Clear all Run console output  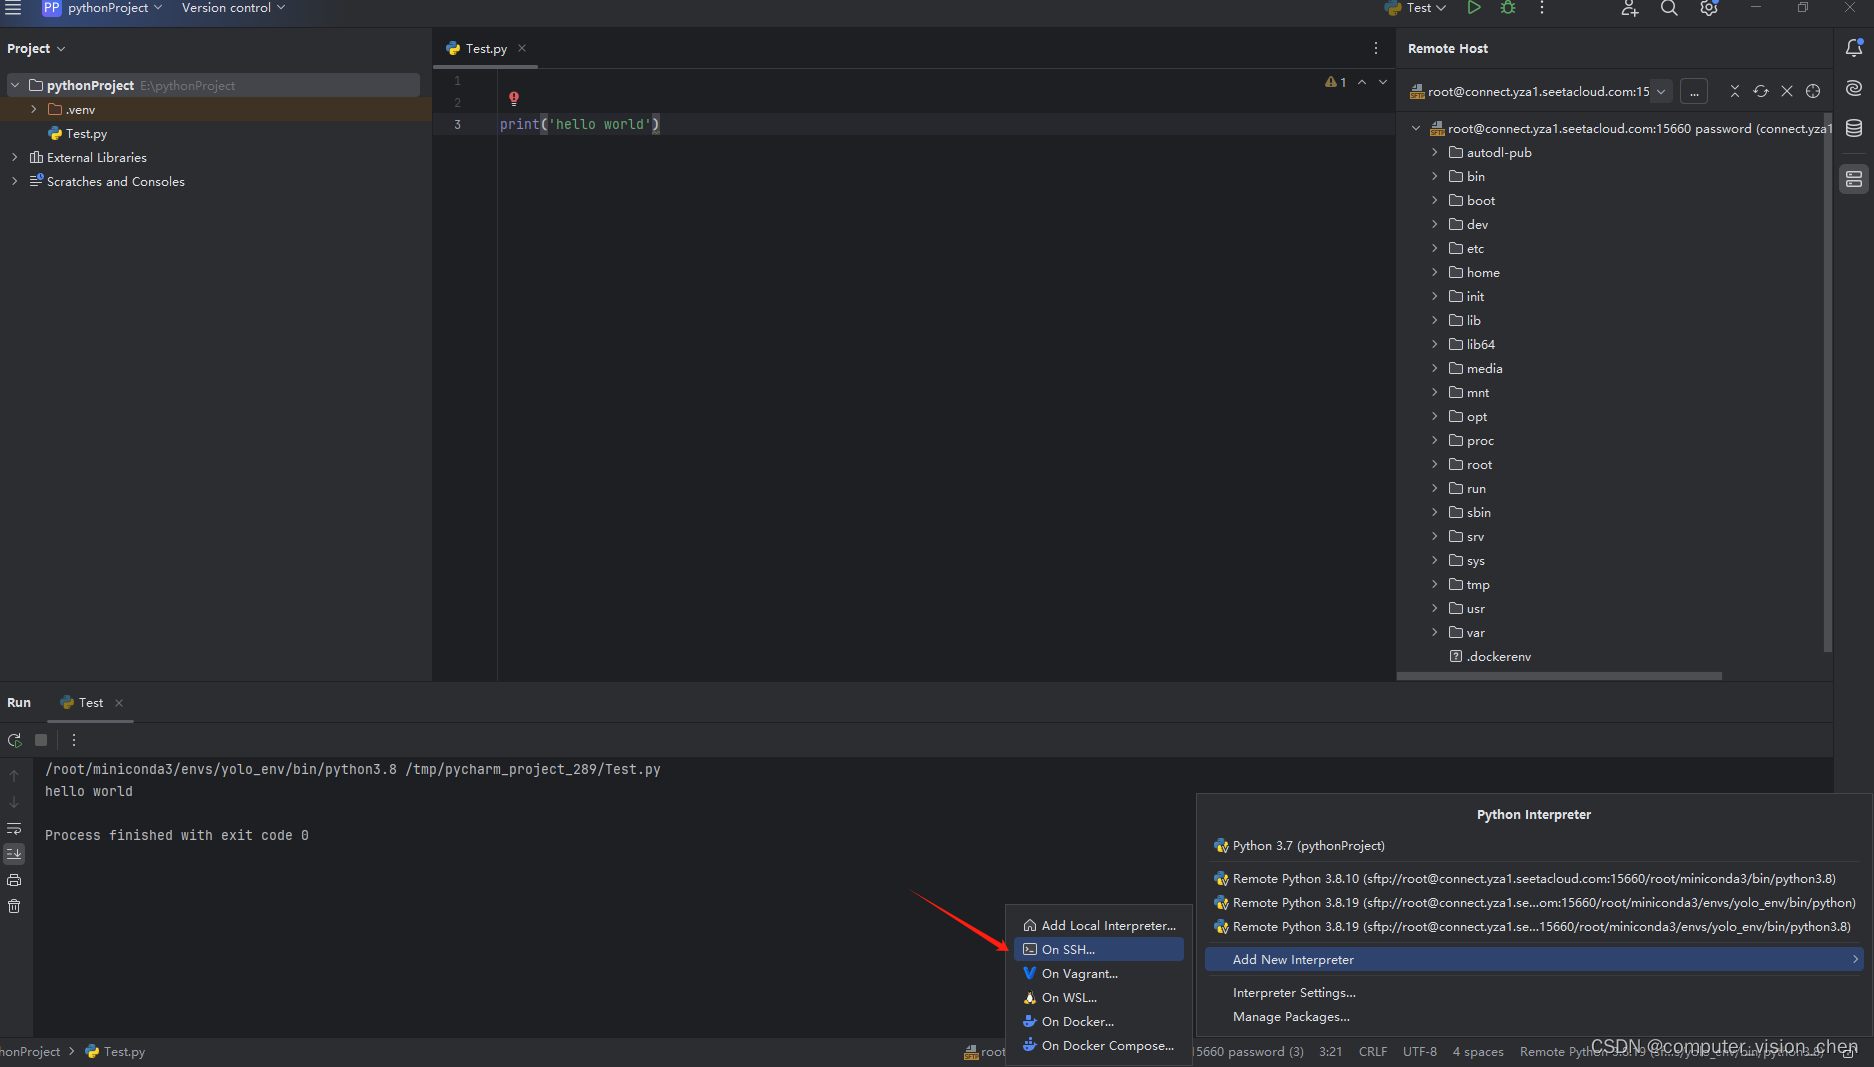[x=14, y=906]
